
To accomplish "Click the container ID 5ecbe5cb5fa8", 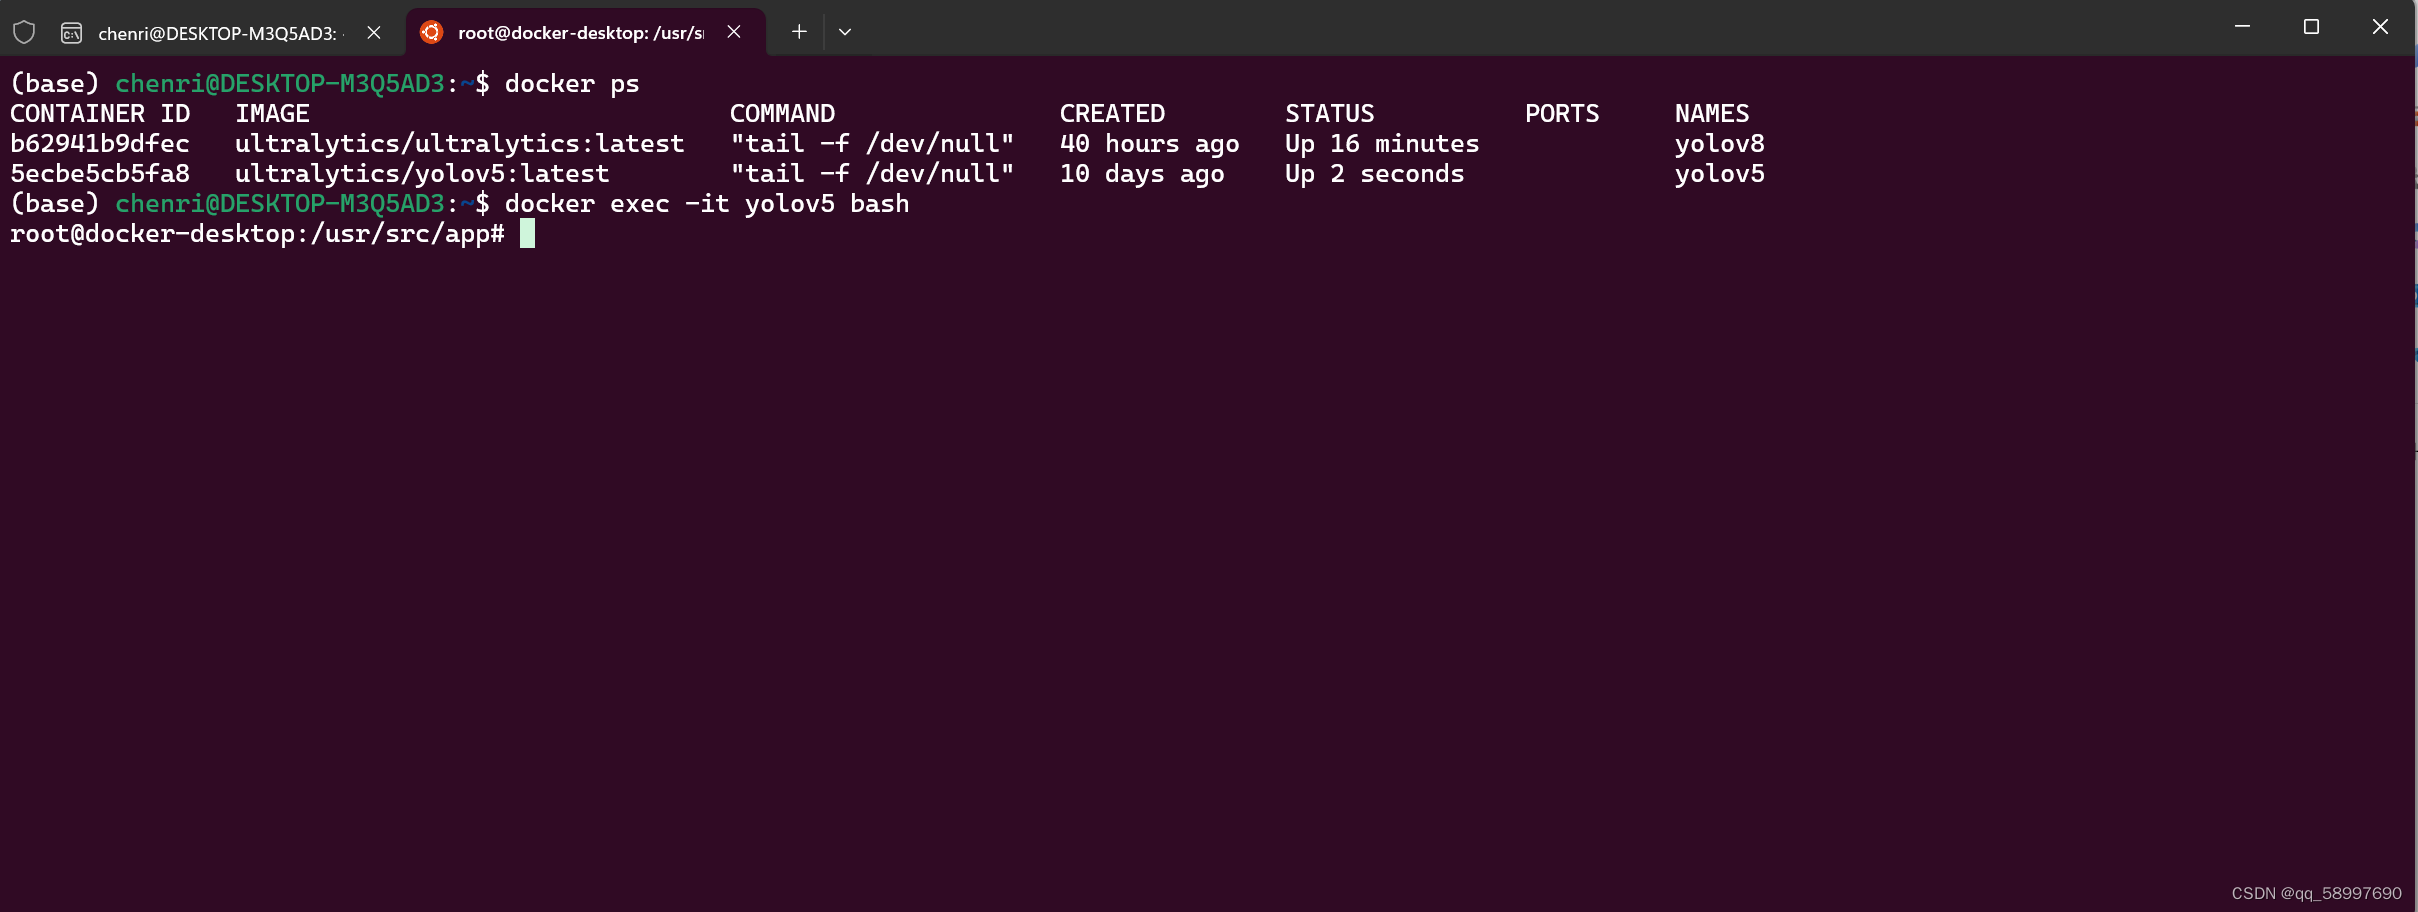I will [100, 174].
